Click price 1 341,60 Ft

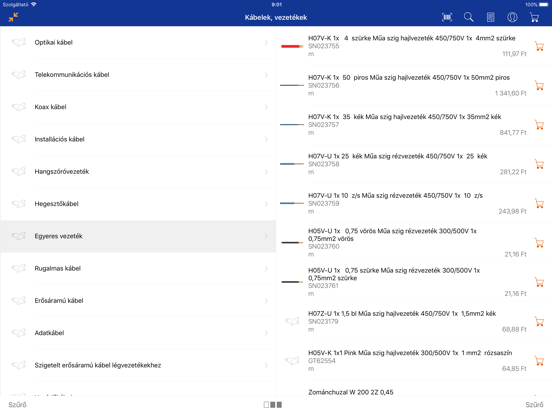(x=510, y=93)
